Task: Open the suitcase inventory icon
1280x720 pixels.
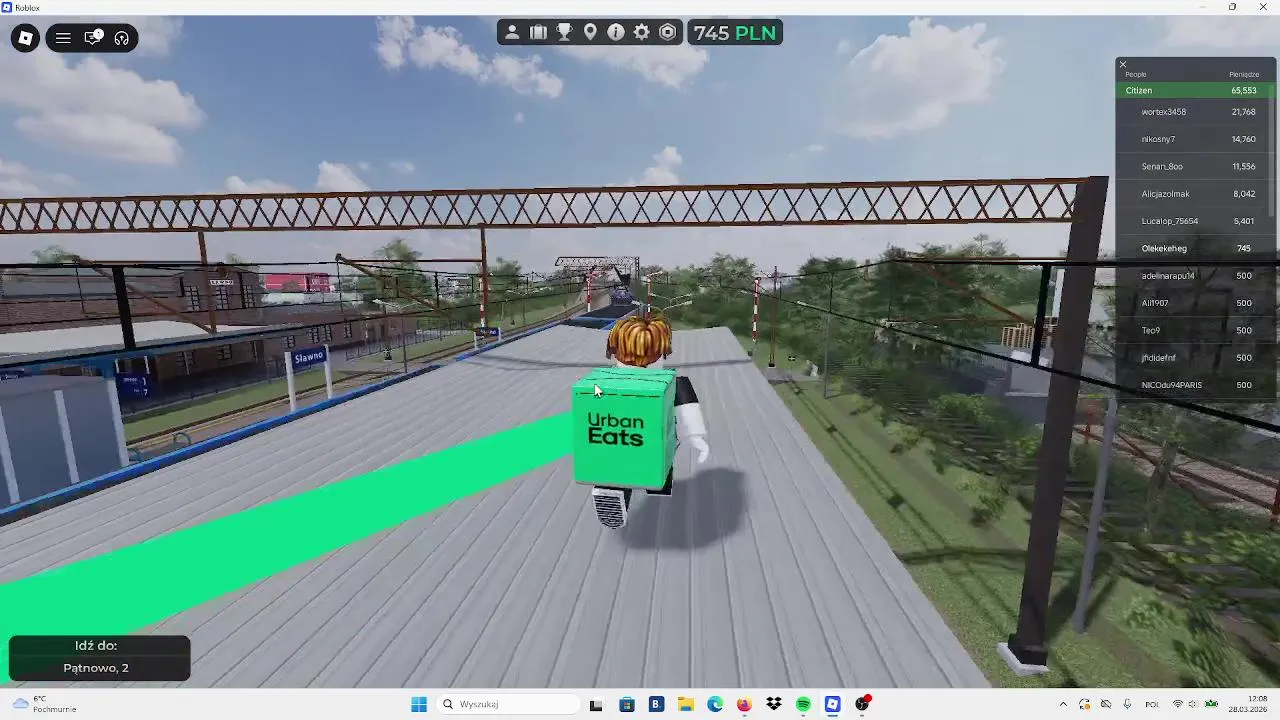Action: (538, 33)
